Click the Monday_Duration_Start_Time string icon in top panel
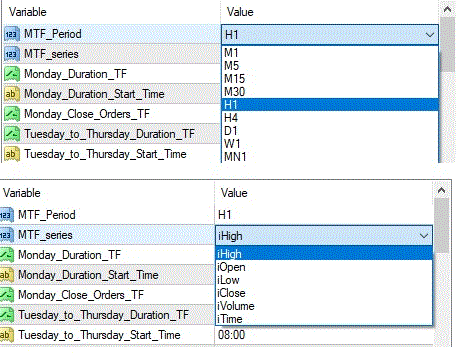This screenshot has width=456, height=360. (x=12, y=94)
